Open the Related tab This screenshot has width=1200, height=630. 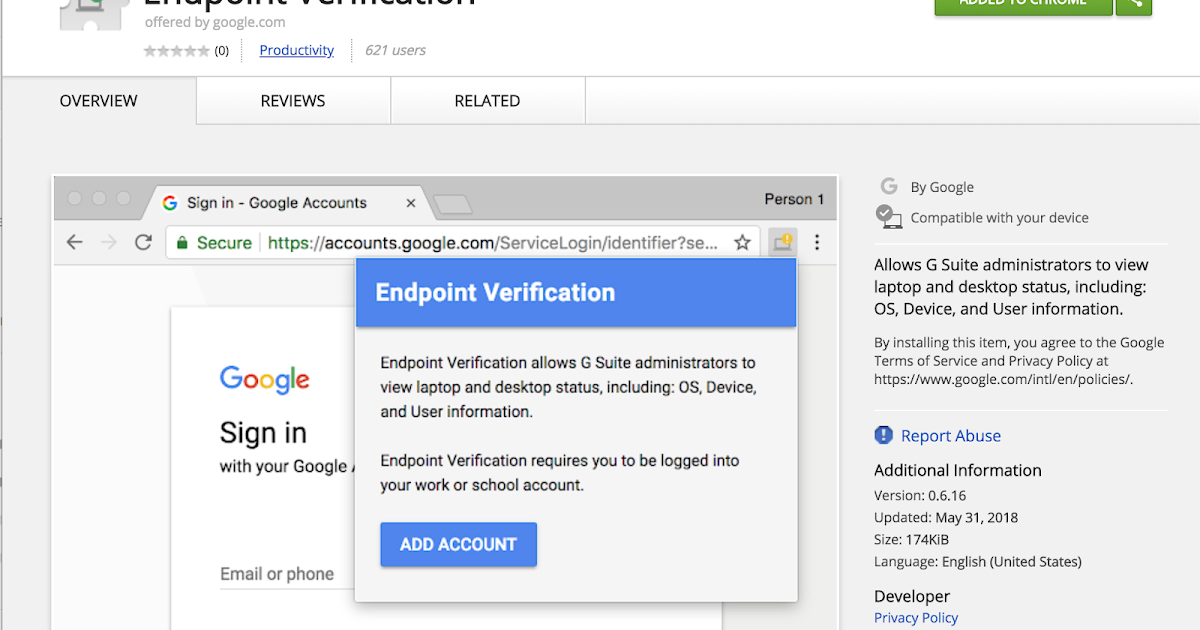tap(487, 101)
